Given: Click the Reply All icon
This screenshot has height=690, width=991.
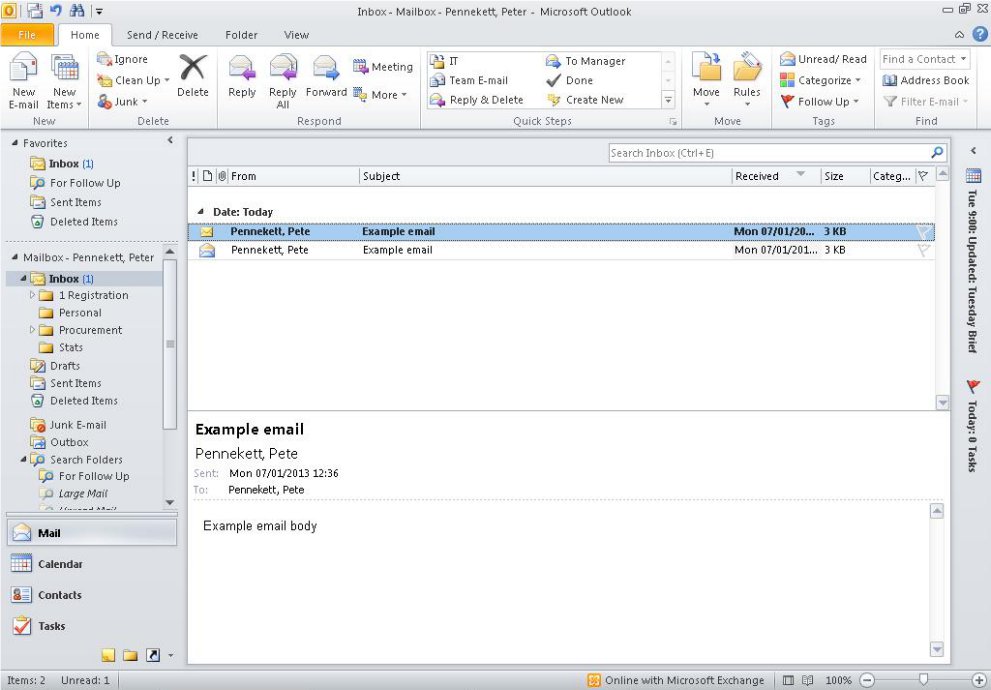Looking at the screenshot, I should [x=283, y=70].
